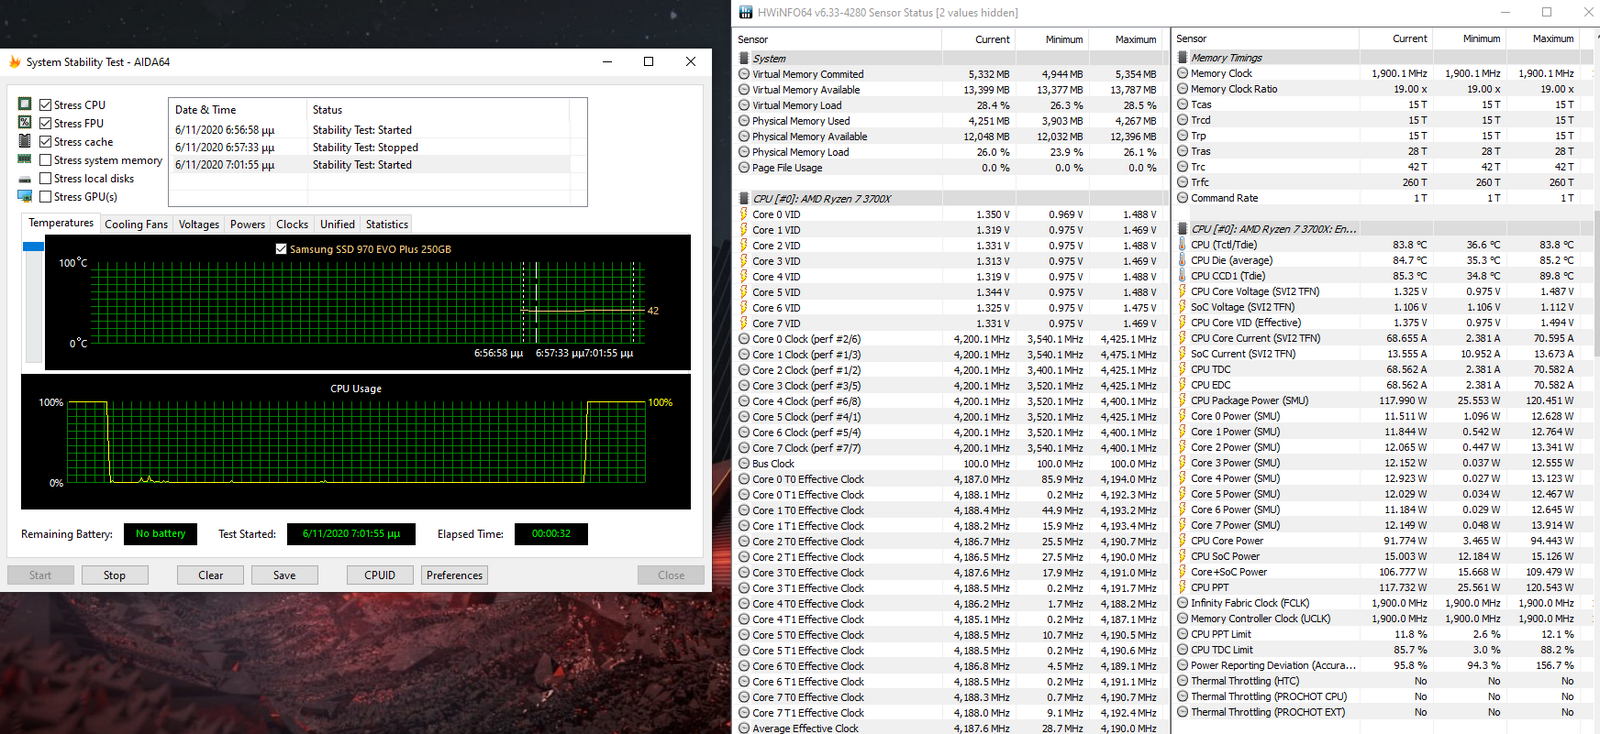The image size is (1600, 734).
Task: Open the Statistics tab
Action: pyautogui.click(x=387, y=225)
